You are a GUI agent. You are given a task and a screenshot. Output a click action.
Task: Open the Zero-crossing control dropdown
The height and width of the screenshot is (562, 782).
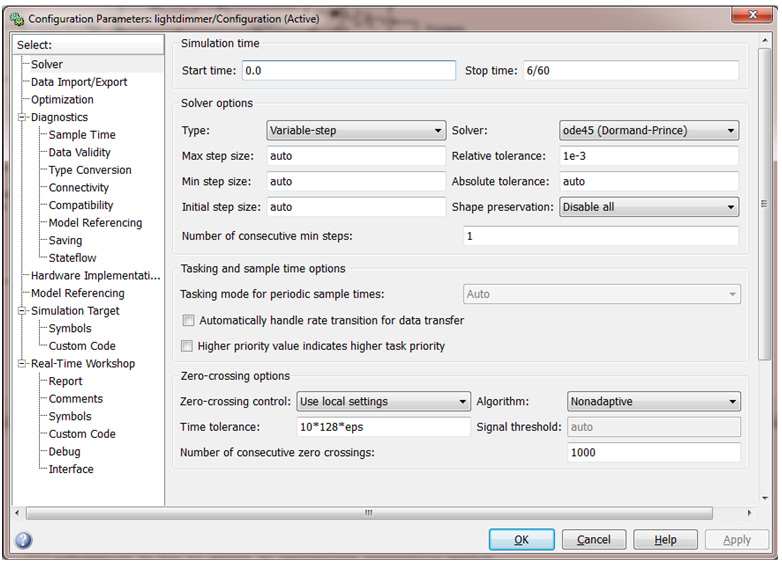click(x=383, y=401)
